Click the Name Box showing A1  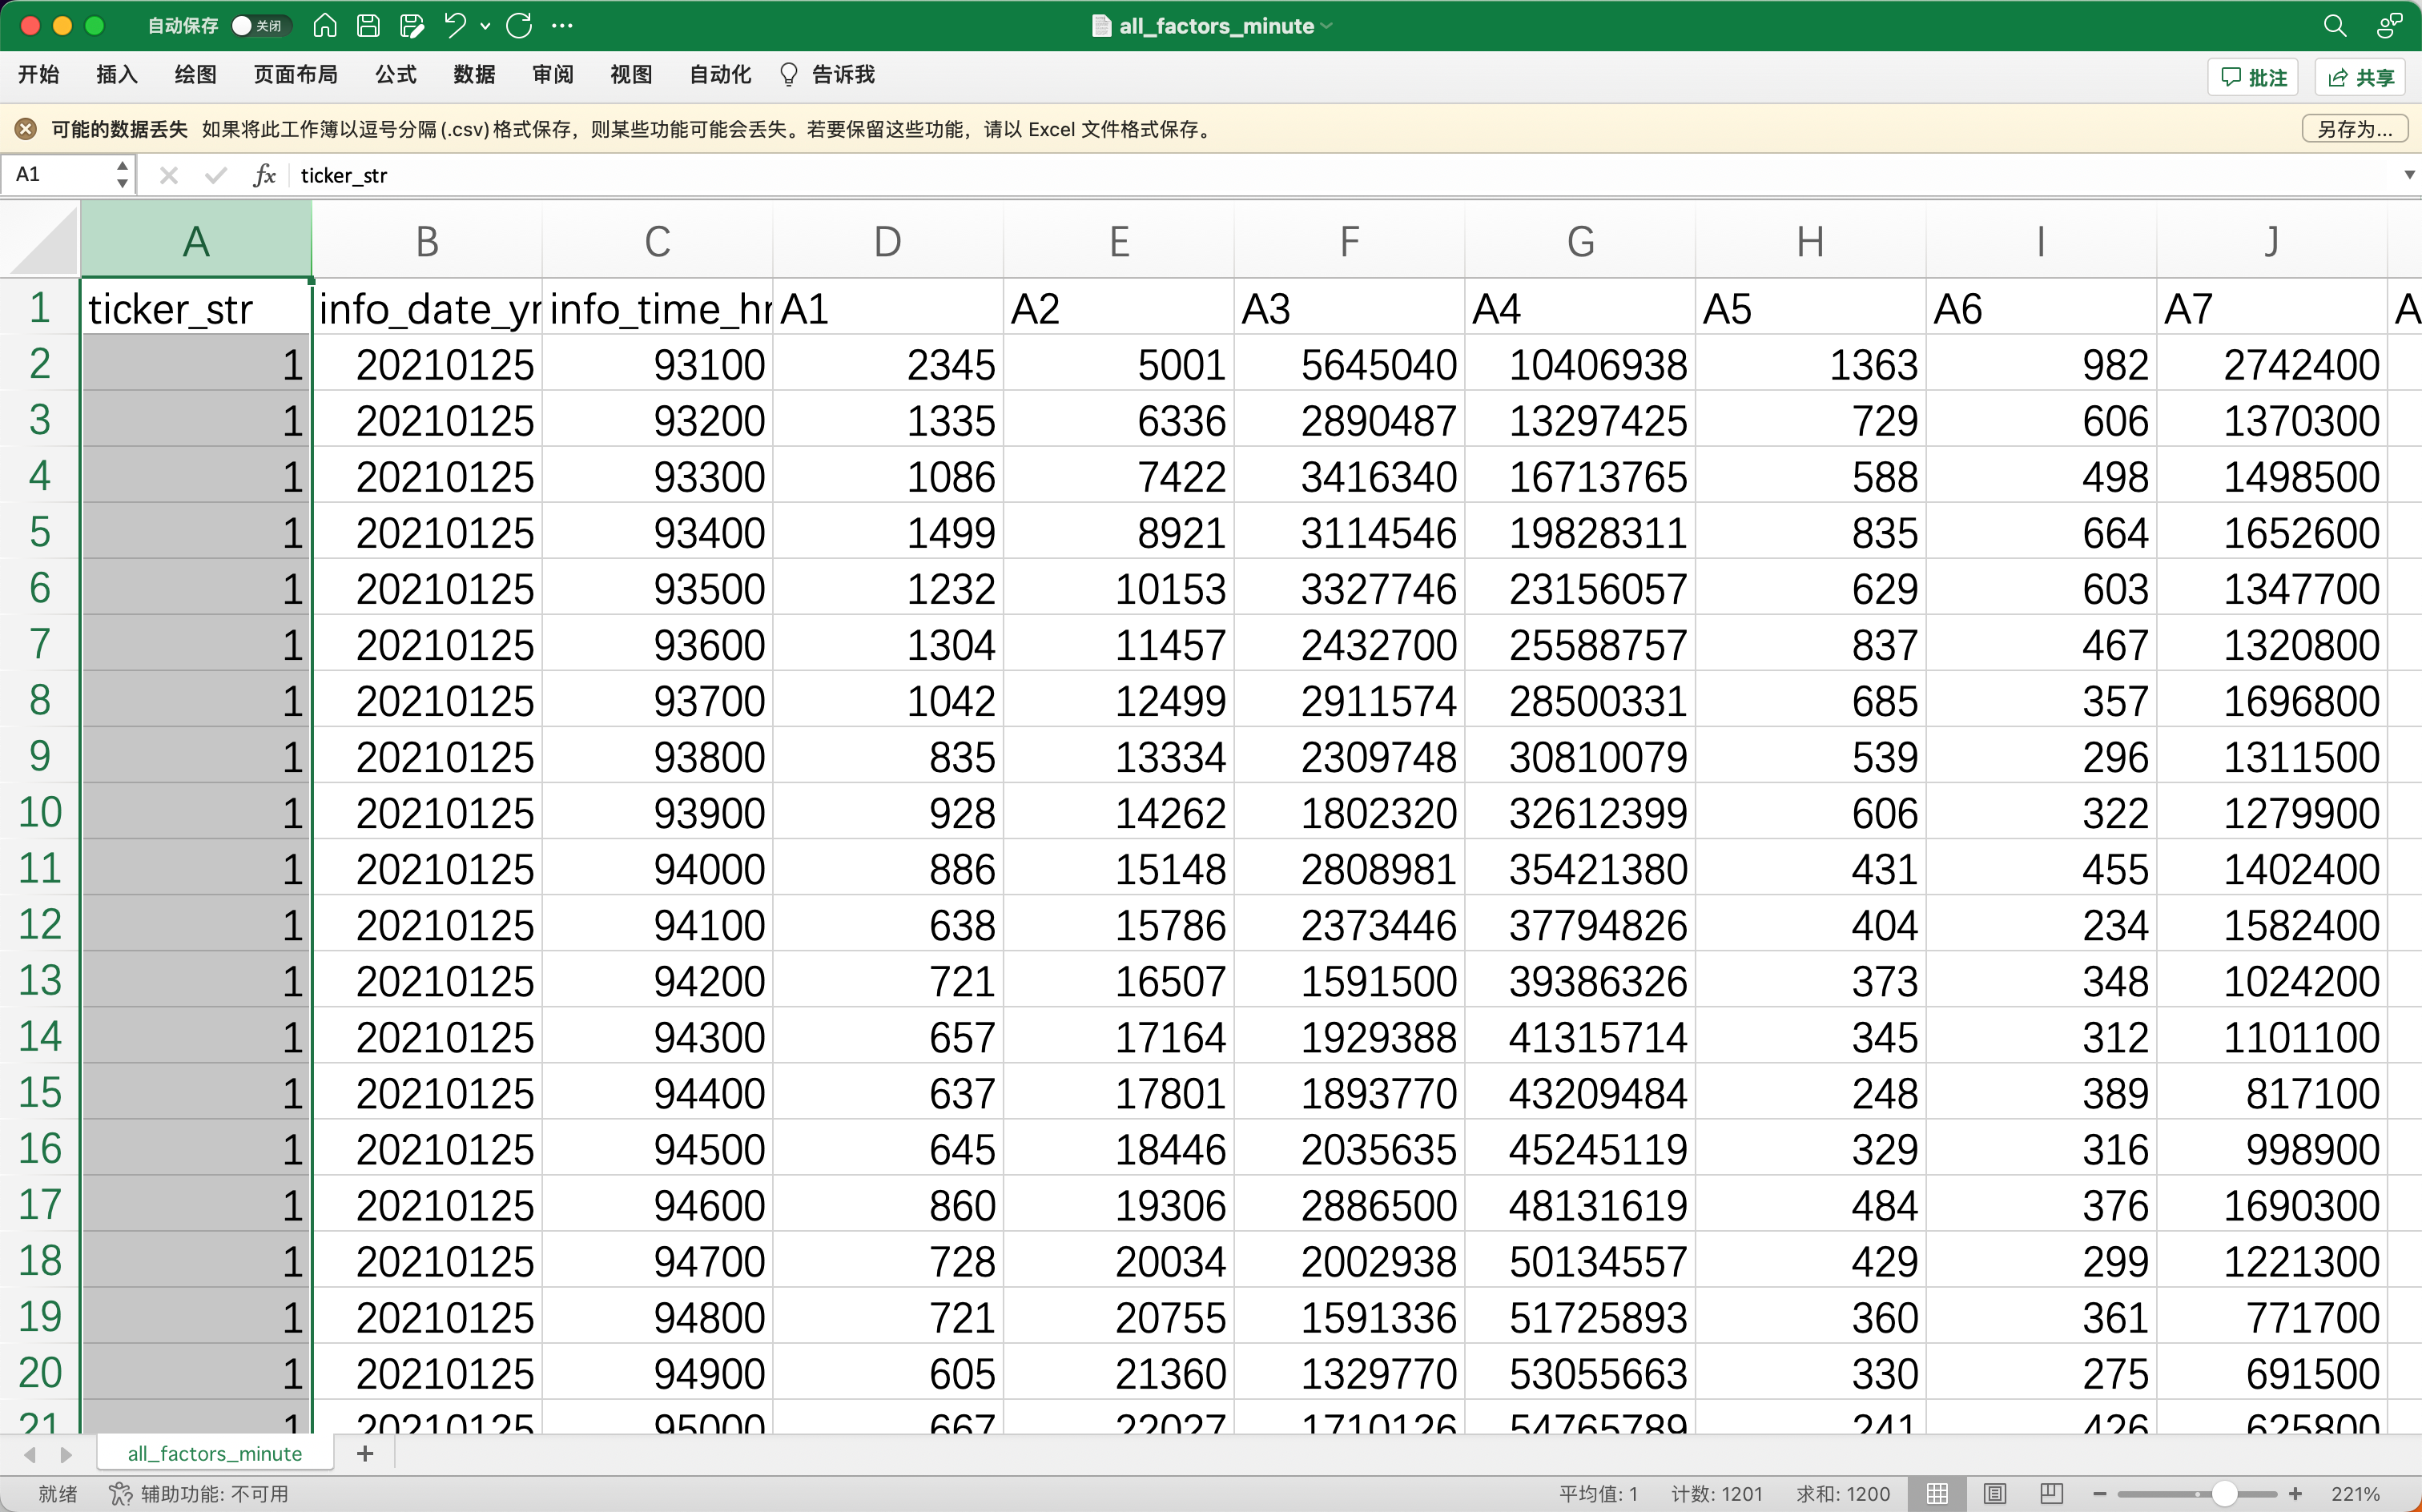coord(60,175)
